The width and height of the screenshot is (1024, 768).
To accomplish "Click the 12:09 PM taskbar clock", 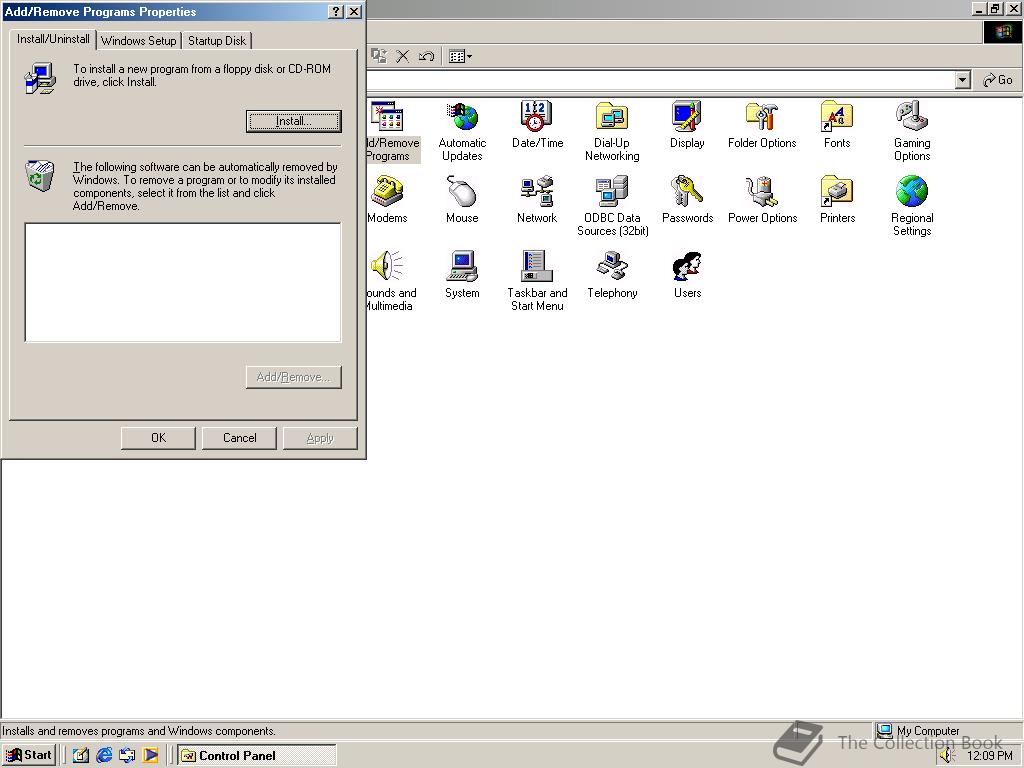I will [x=989, y=756].
